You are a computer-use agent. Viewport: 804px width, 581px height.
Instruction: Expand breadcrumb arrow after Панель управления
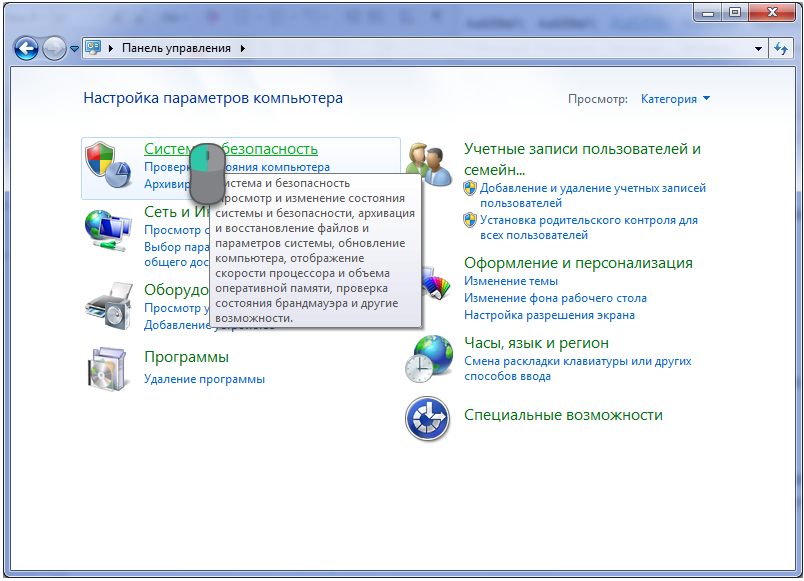(x=243, y=48)
